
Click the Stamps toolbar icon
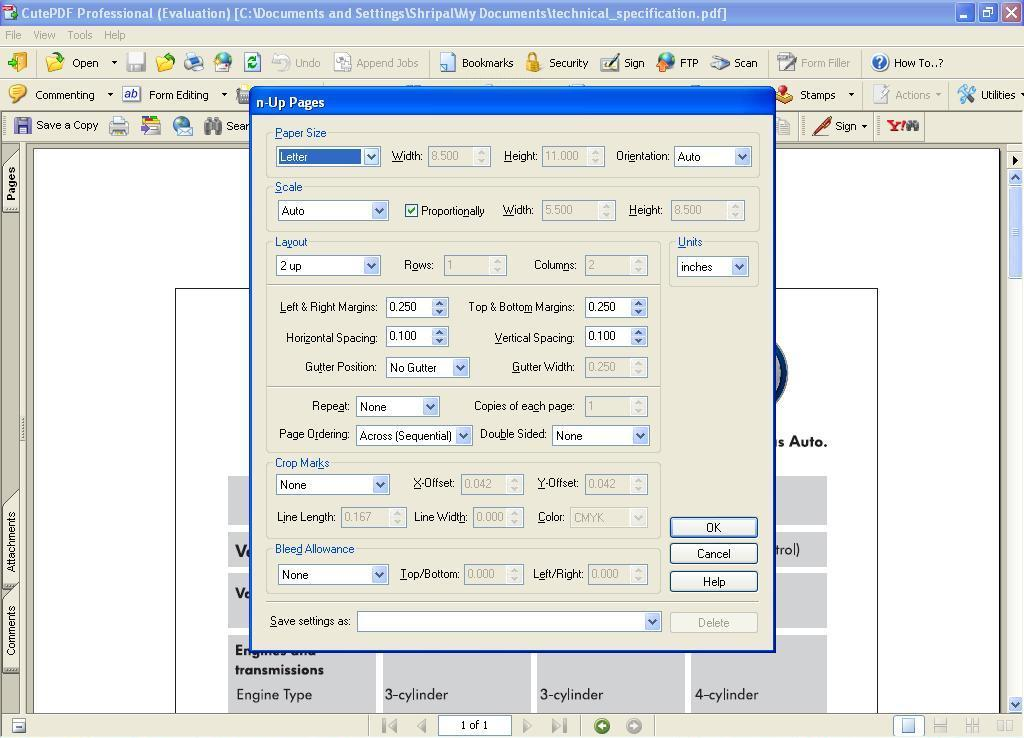pos(784,95)
